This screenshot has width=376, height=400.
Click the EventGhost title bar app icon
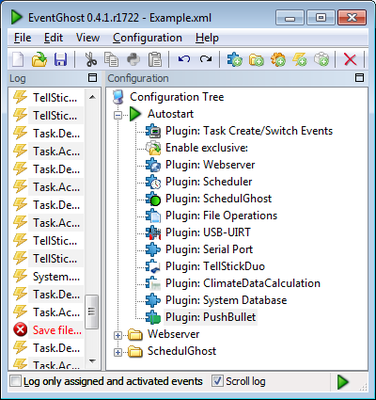[x=16, y=17]
